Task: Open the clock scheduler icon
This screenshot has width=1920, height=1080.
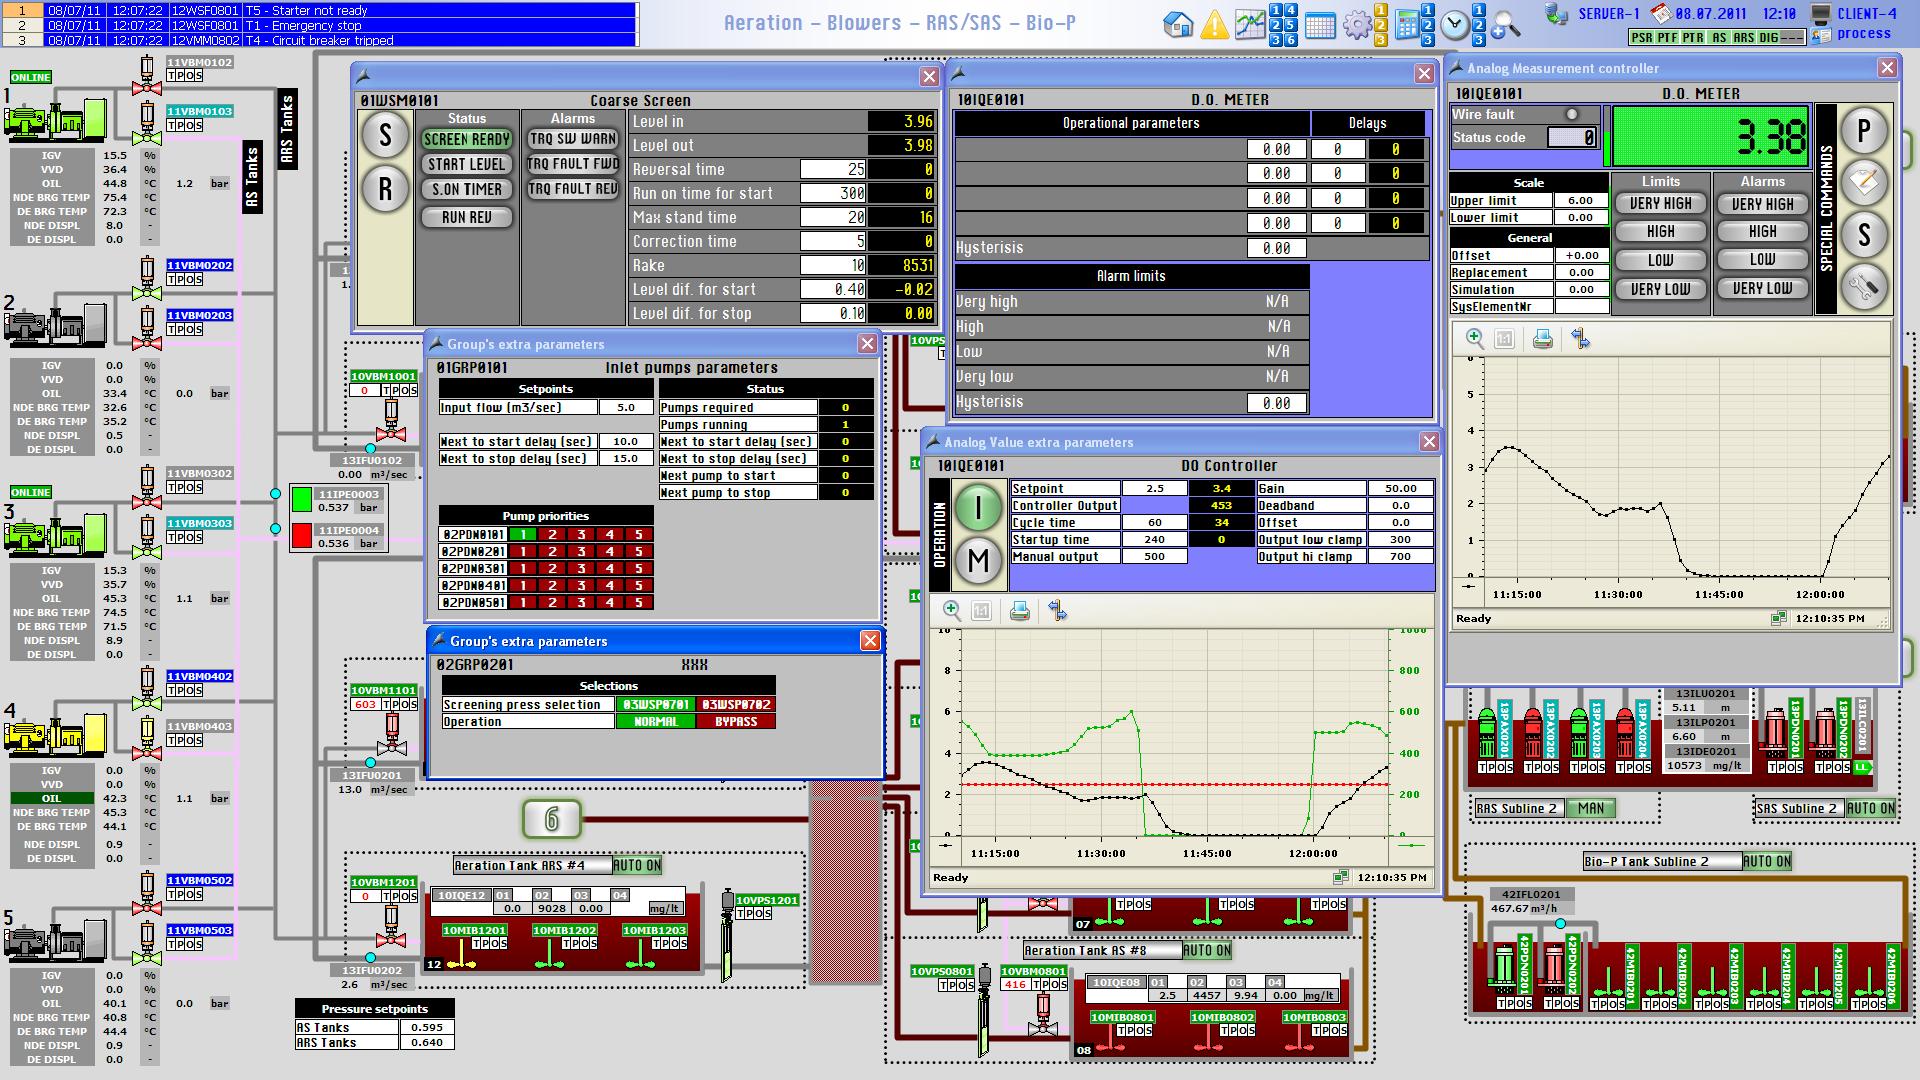Action: pos(1455,25)
